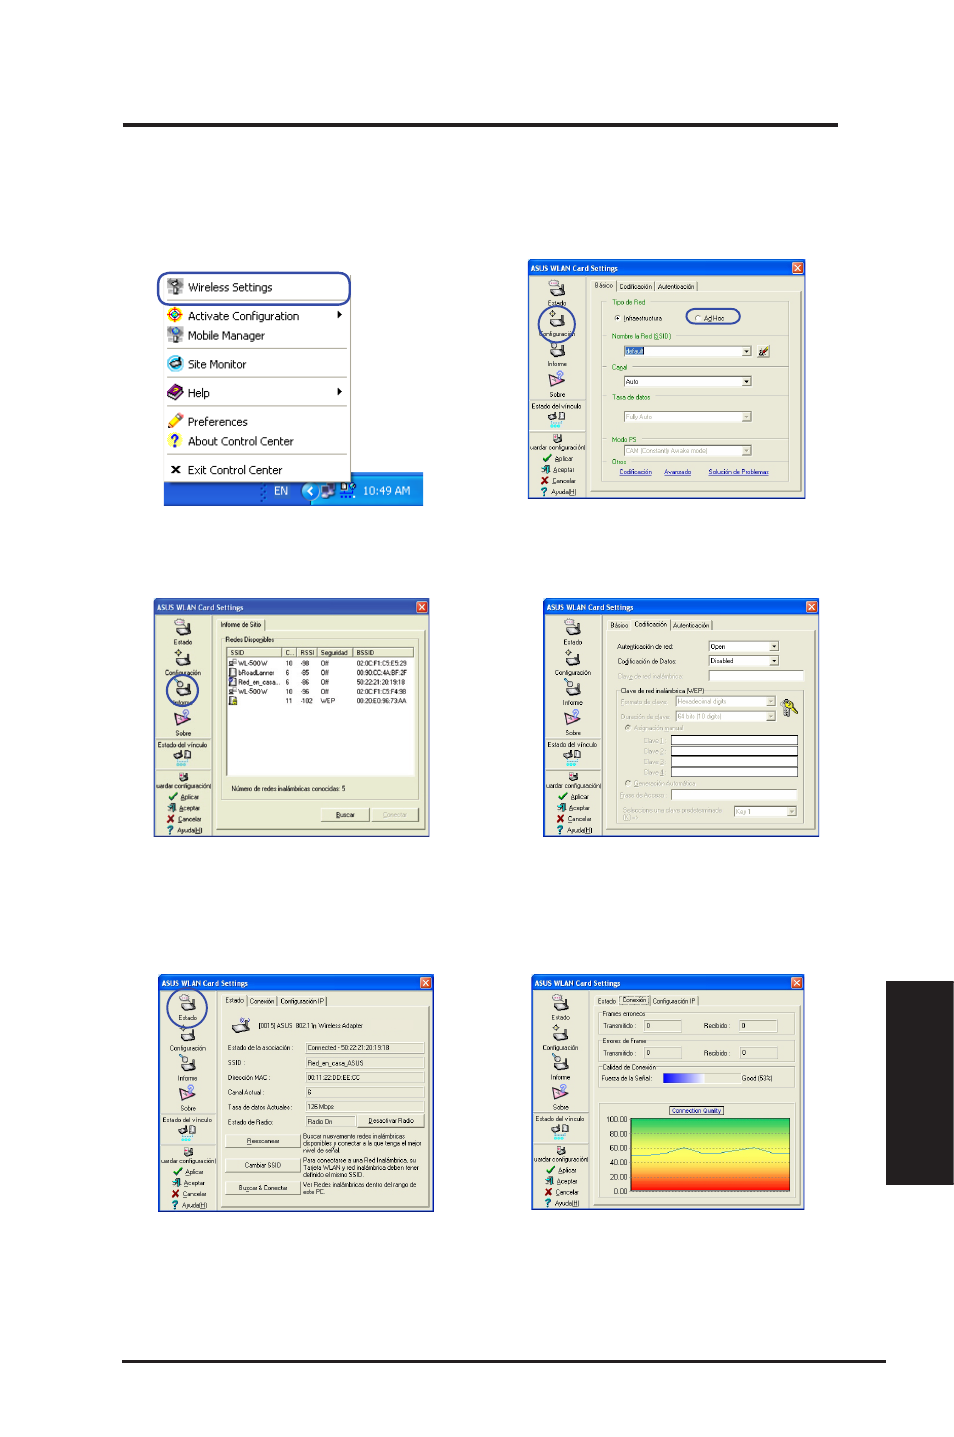Click the Cambiar SSID button
Image resolution: width=954 pixels, height=1437 pixels.
click(x=263, y=1165)
